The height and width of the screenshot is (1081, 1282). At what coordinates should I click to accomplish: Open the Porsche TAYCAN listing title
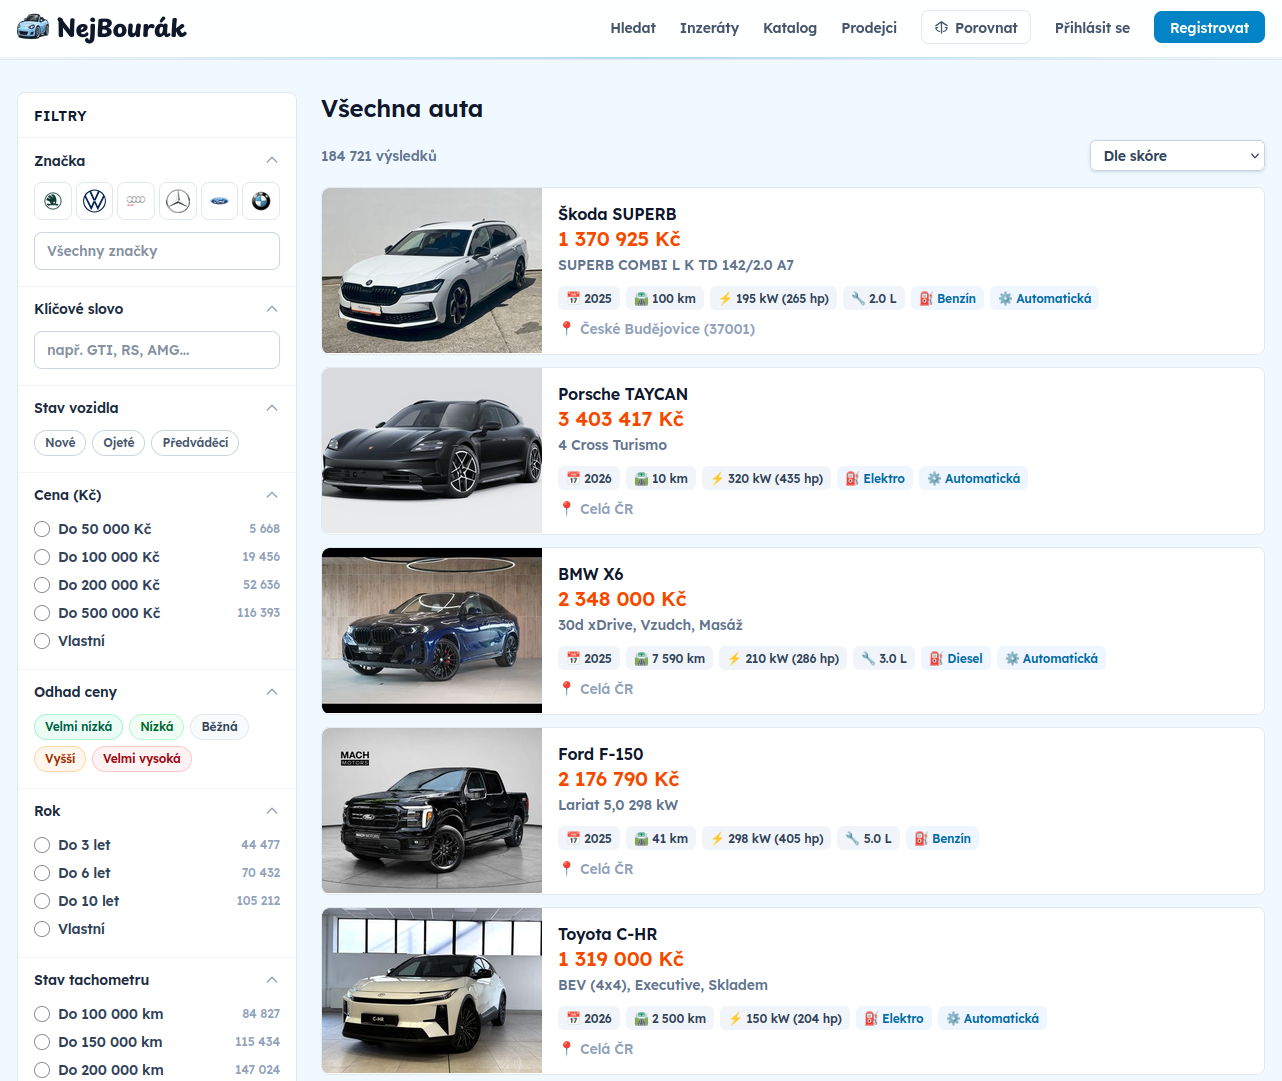coord(623,394)
